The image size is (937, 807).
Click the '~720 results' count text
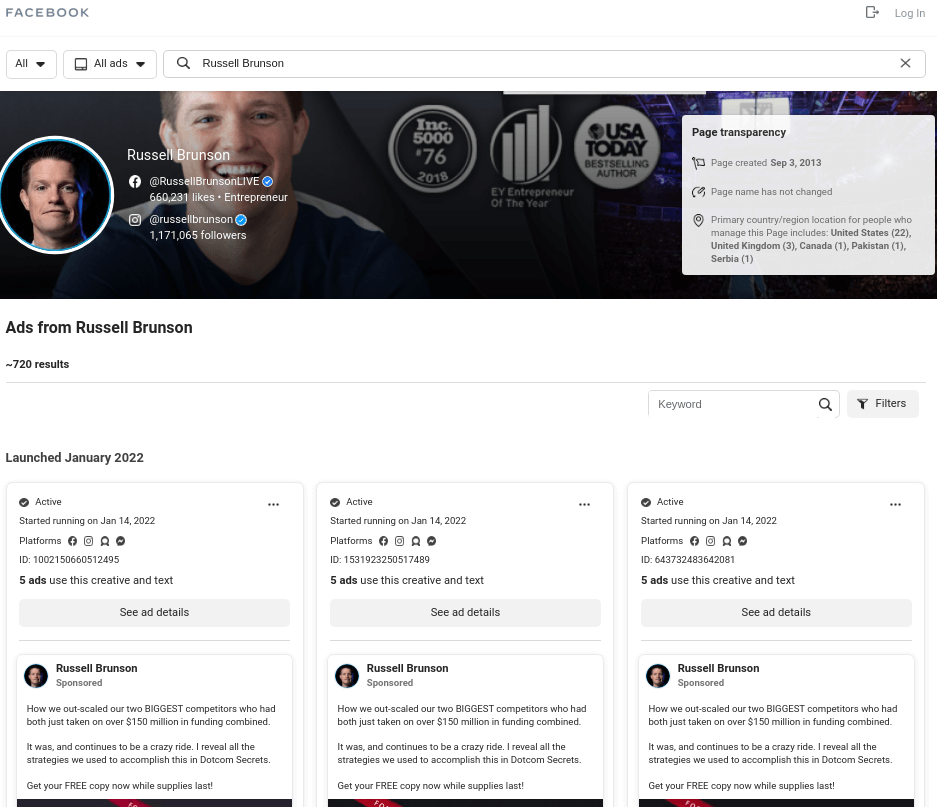[37, 364]
